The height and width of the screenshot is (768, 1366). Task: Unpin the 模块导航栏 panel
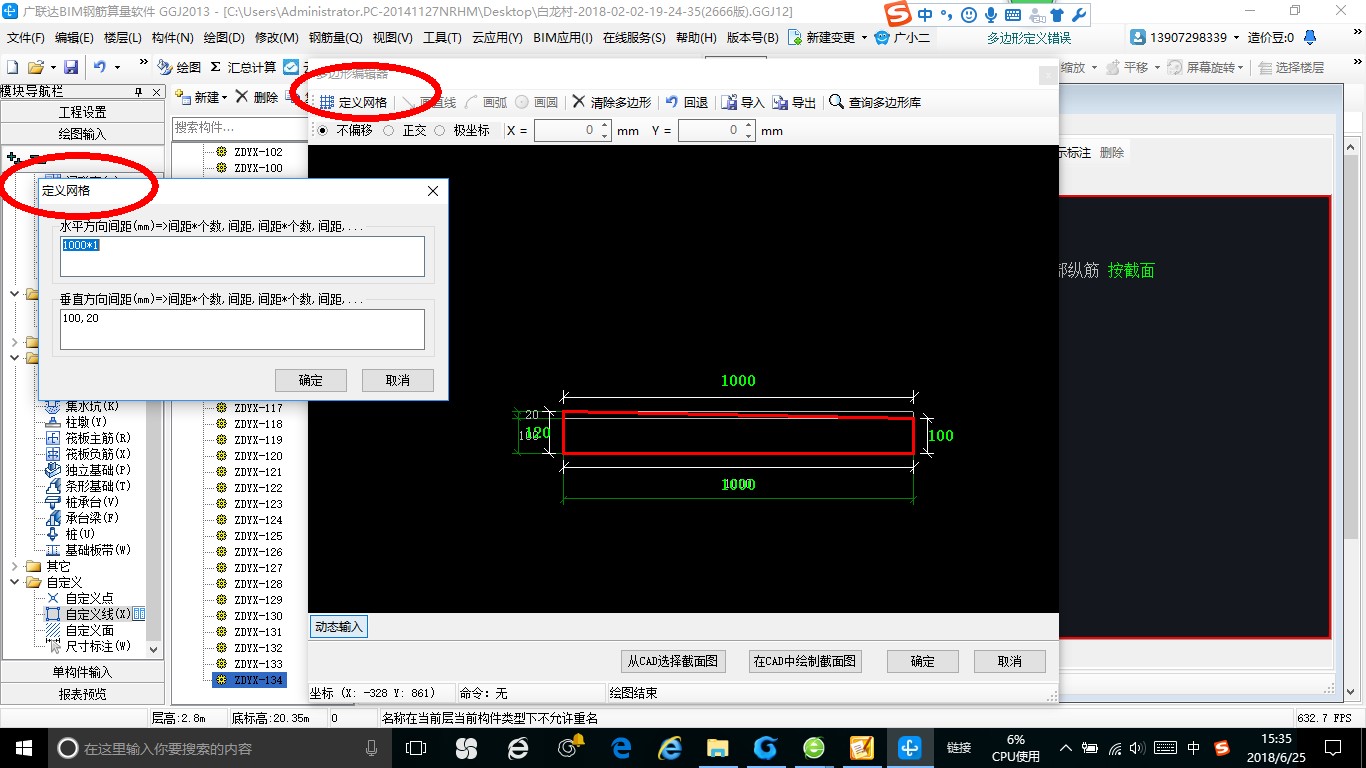(138, 92)
